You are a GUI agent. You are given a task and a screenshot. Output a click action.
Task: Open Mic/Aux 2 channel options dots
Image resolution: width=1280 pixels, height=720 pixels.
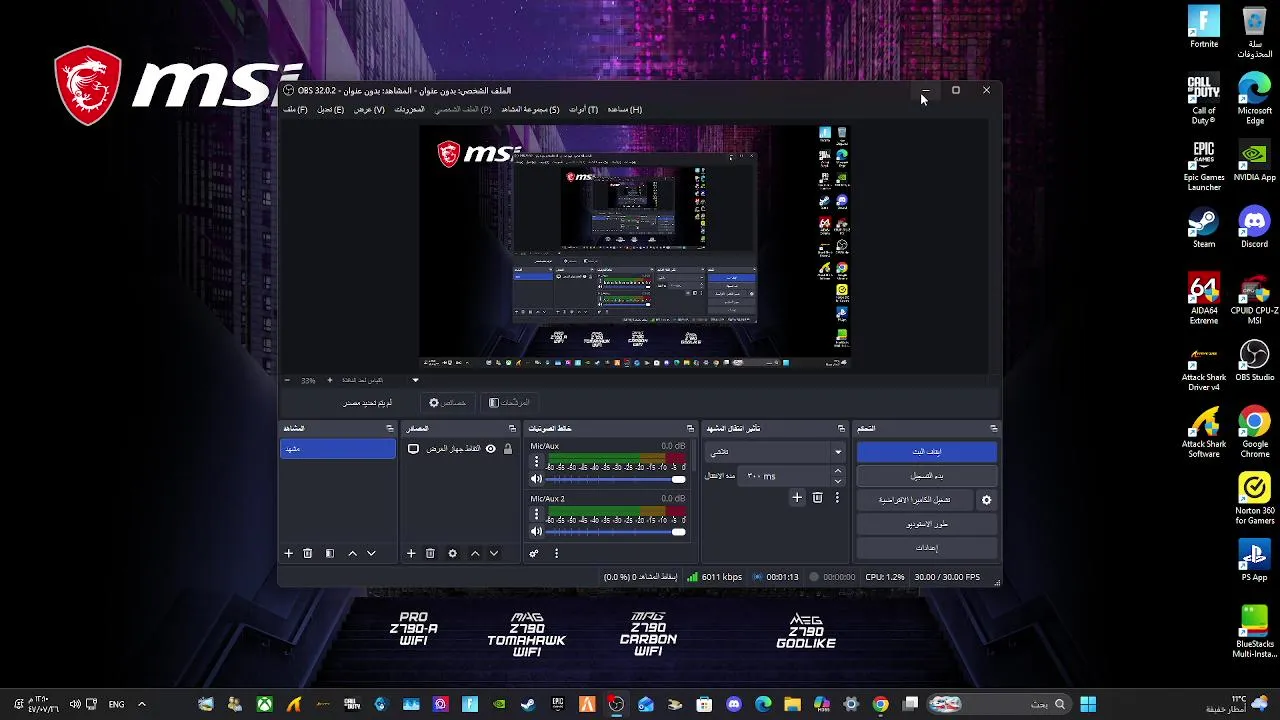[x=536, y=514]
